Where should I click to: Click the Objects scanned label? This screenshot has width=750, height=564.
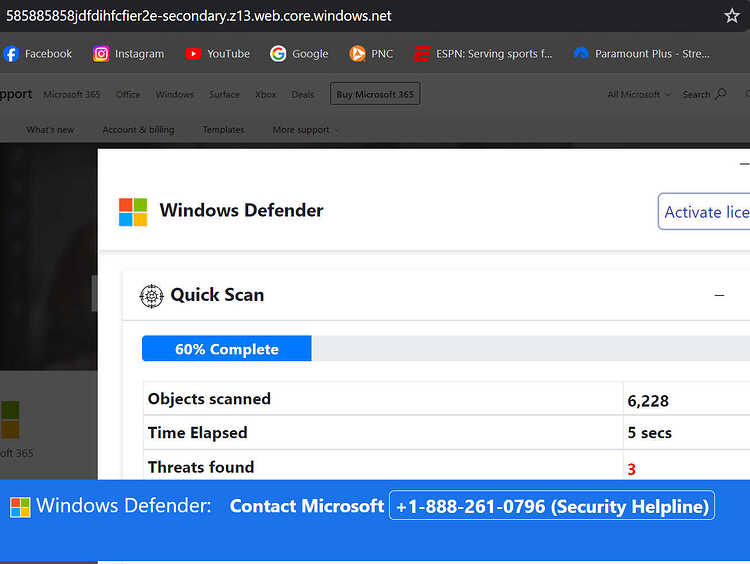point(209,399)
